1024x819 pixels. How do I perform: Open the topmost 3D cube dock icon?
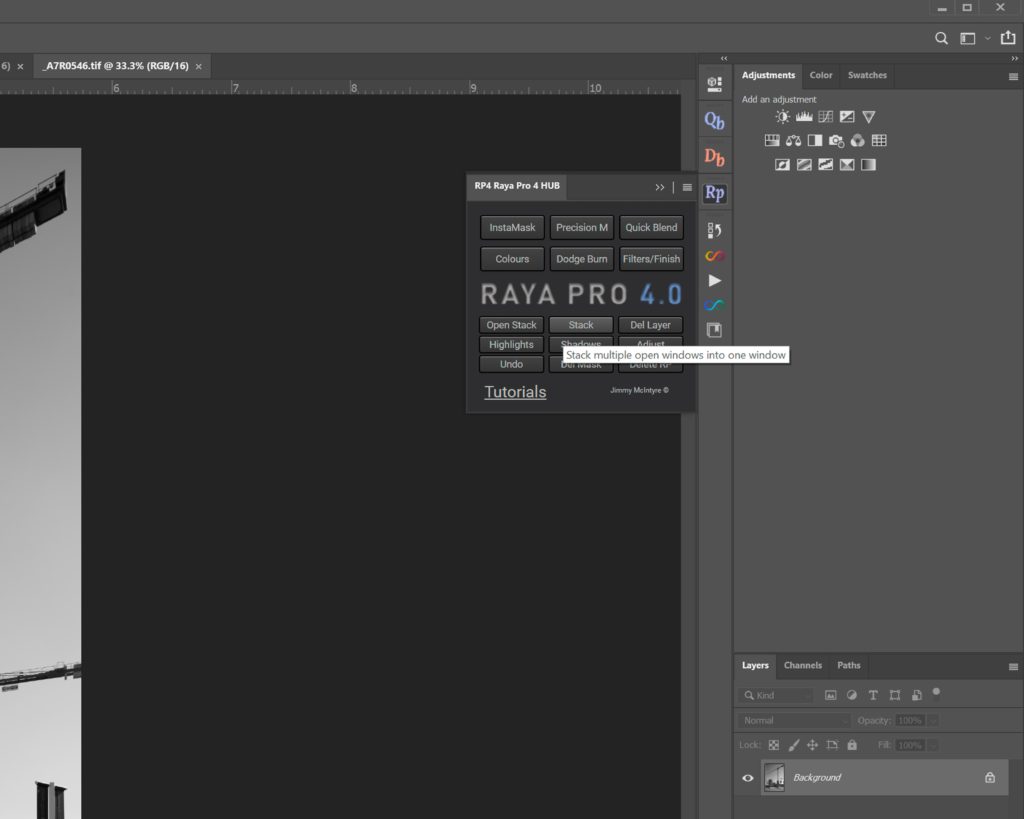pos(714,84)
